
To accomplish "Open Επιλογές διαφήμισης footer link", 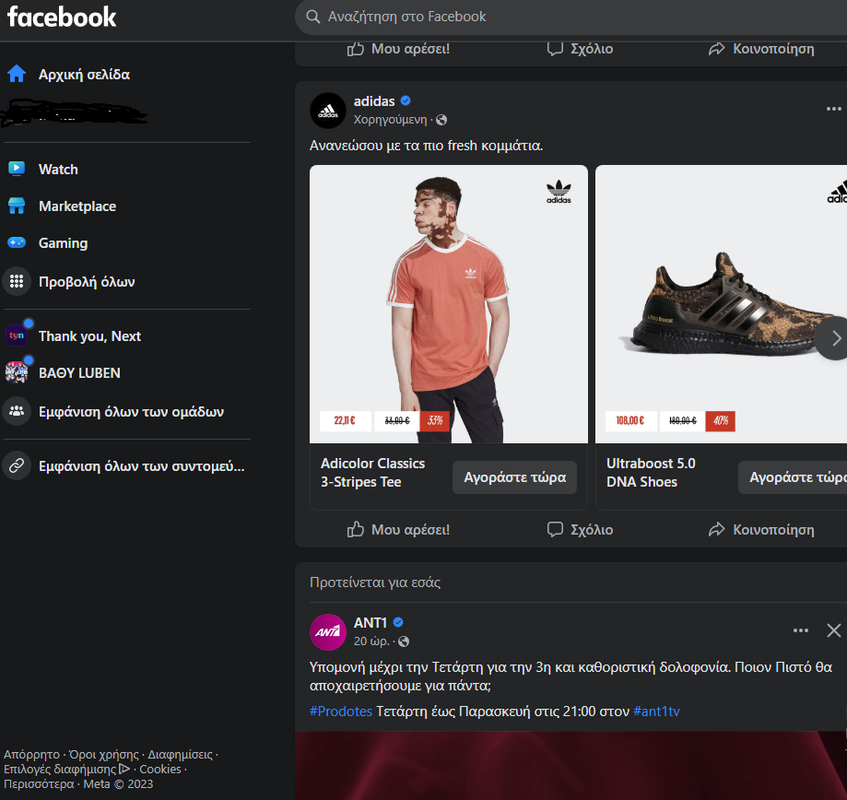I will tap(67, 769).
